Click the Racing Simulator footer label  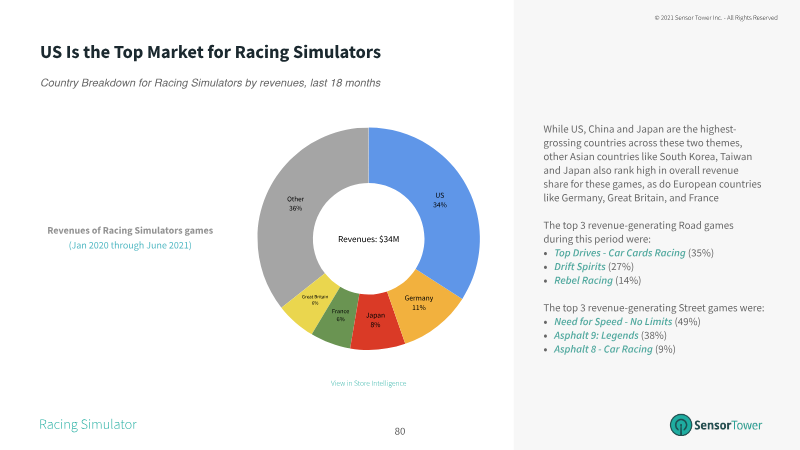point(88,424)
